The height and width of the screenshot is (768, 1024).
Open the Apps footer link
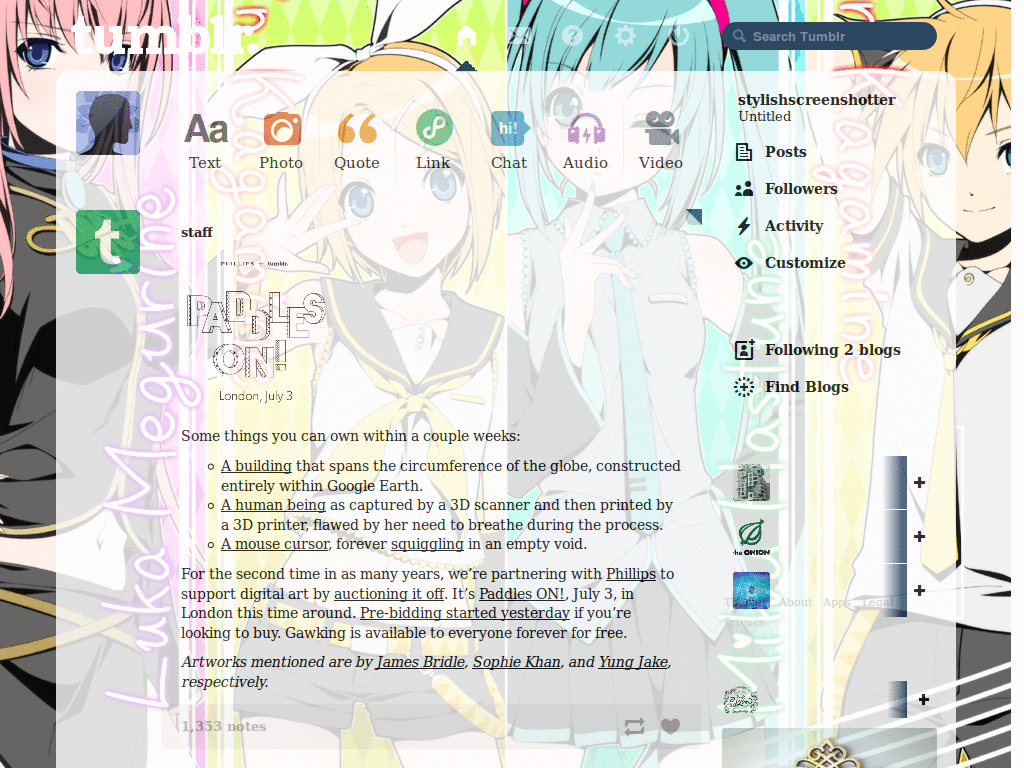837,602
